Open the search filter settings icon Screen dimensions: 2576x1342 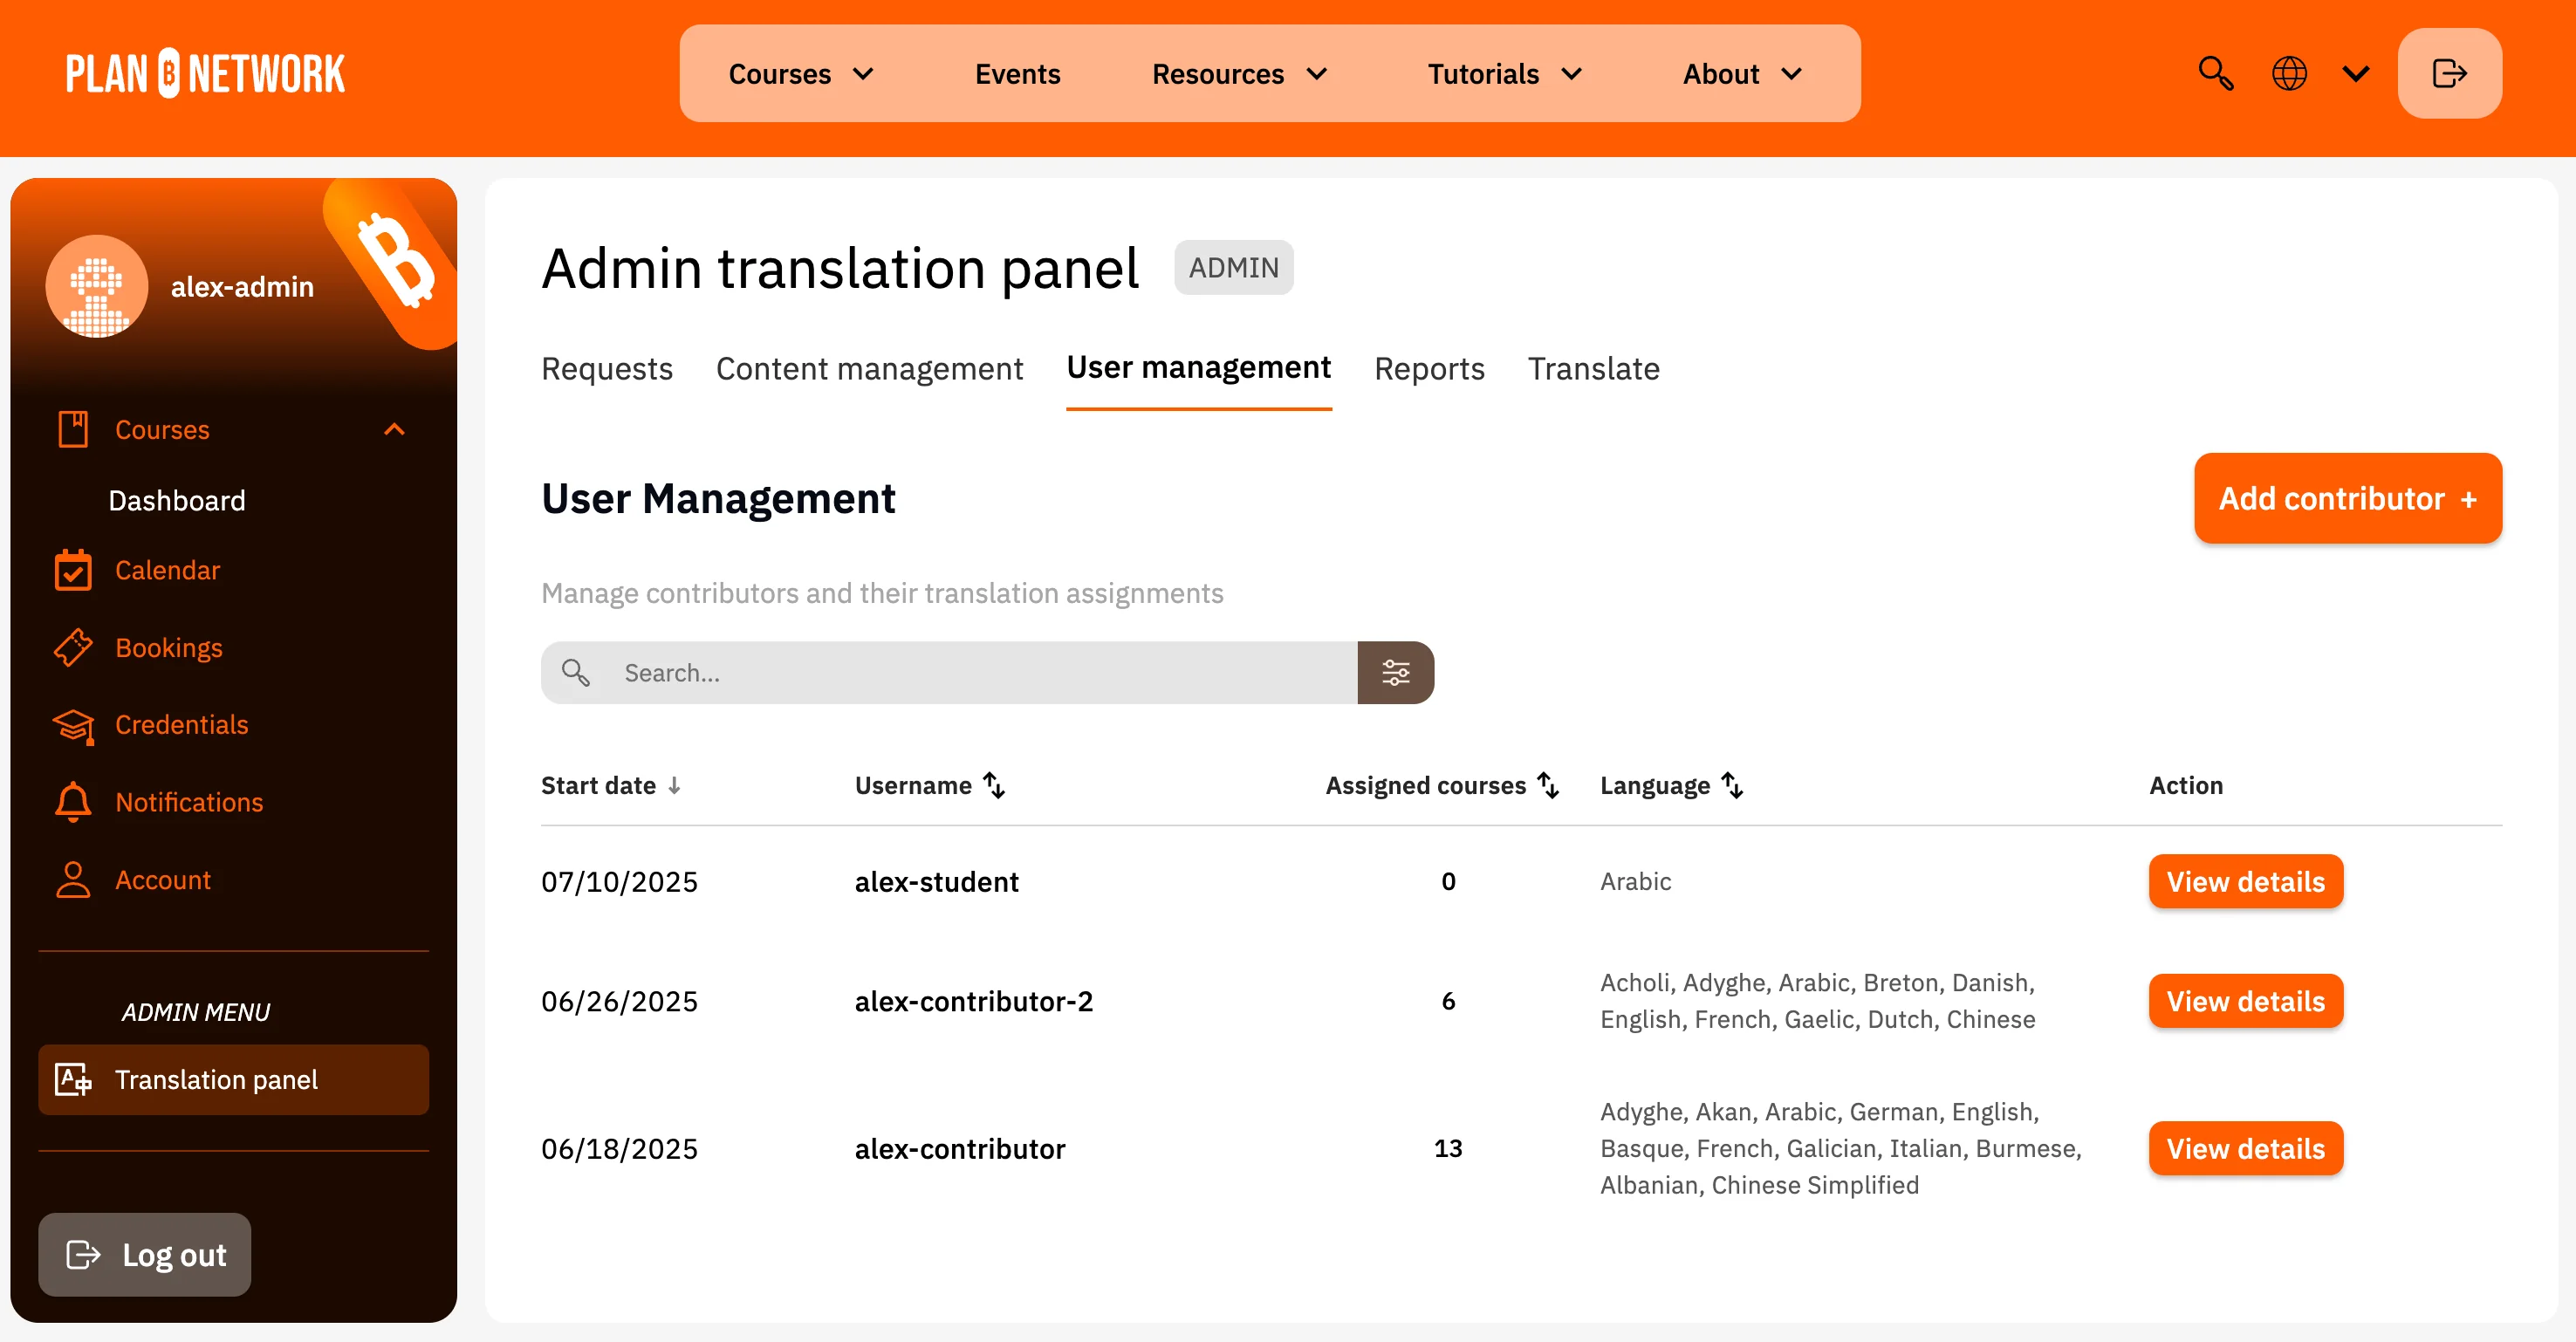[x=1395, y=673]
